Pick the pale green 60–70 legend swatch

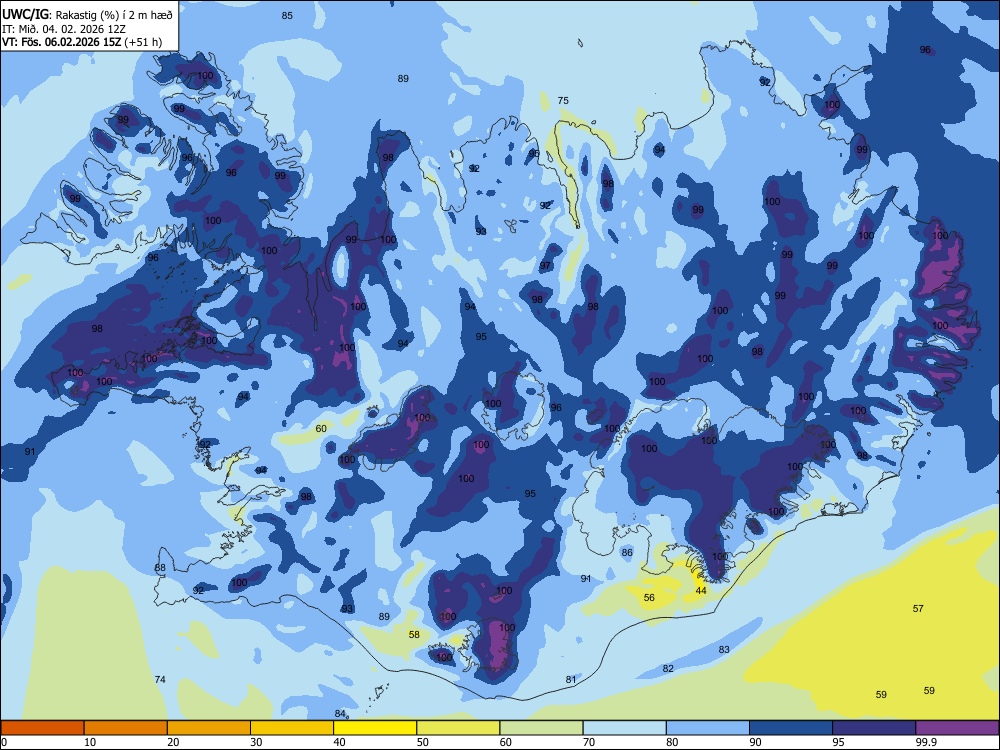click(541, 728)
